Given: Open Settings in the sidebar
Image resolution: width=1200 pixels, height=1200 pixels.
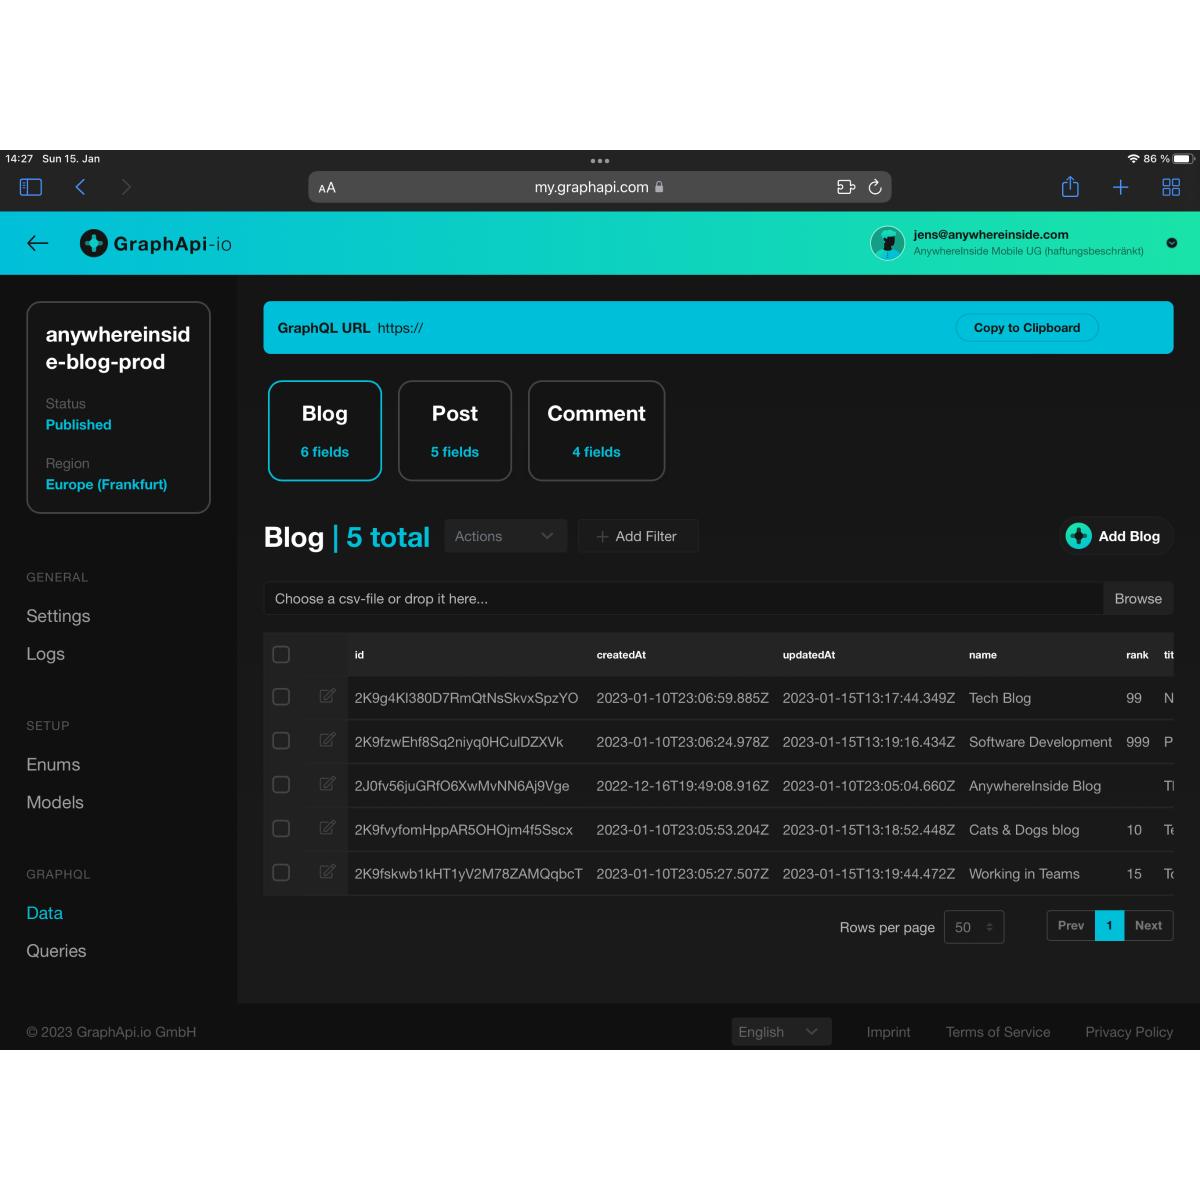Looking at the screenshot, I should pos(58,616).
